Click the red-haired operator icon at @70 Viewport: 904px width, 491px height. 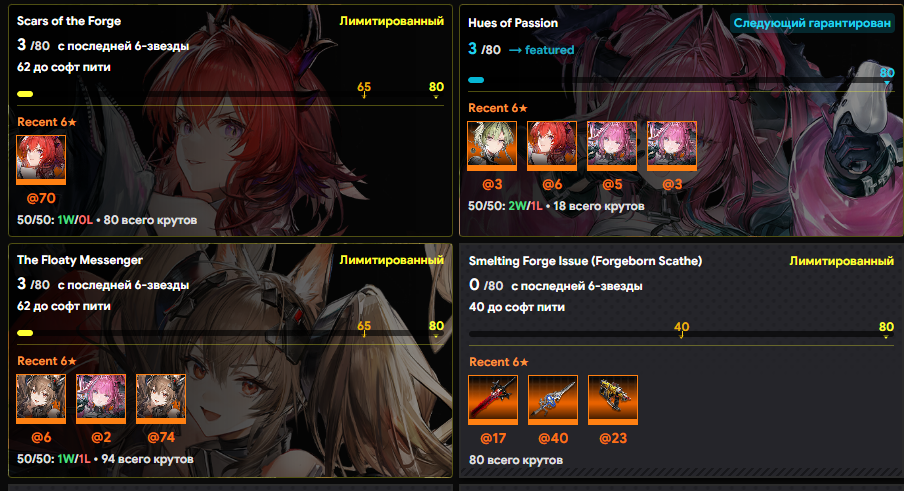click(41, 160)
